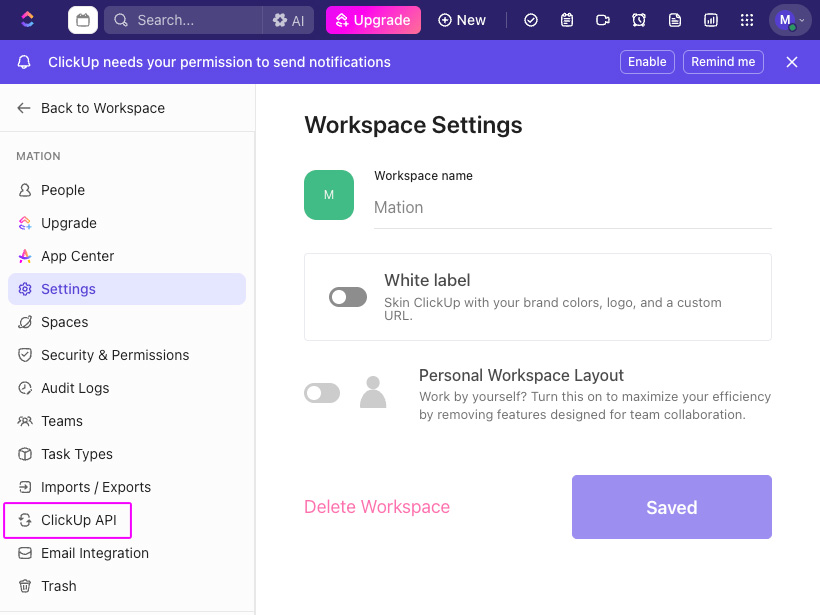820x615 pixels.
Task: Open the dashboard chart icon
Action: (711, 20)
